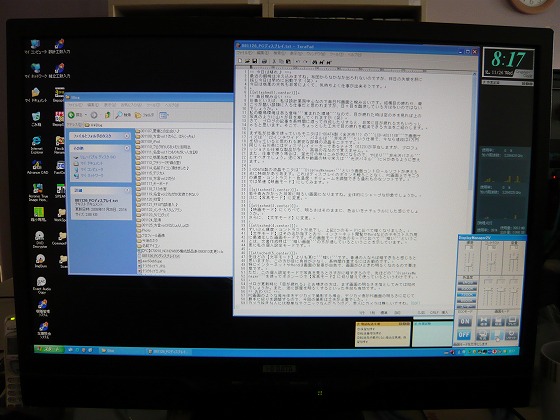
Task: Select highlighted 7500K color temperature button
Action: pyautogui.click(x=467, y=295)
